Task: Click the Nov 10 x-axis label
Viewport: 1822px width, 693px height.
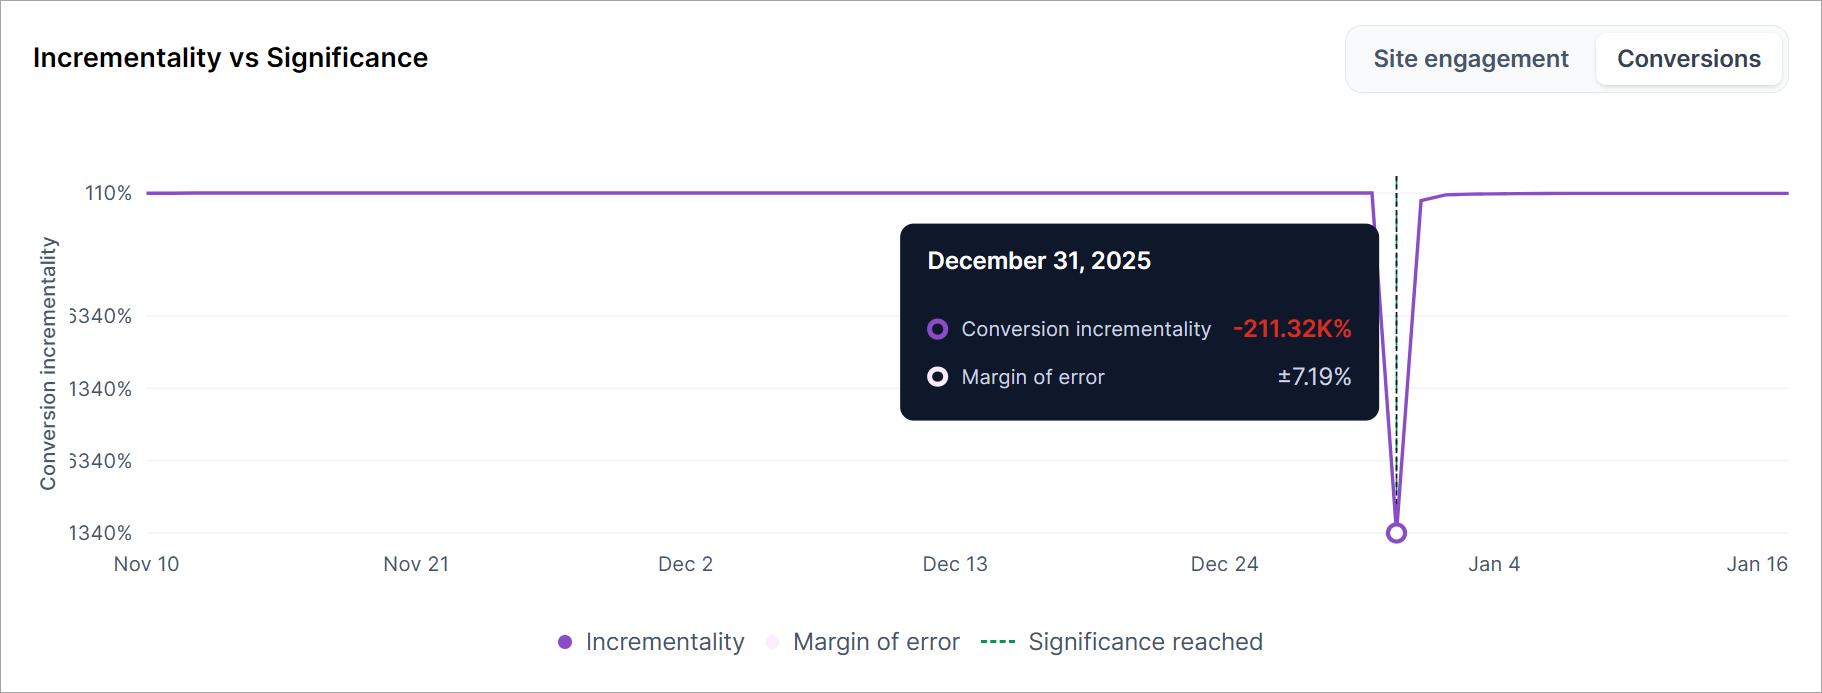Action: pos(146,564)
